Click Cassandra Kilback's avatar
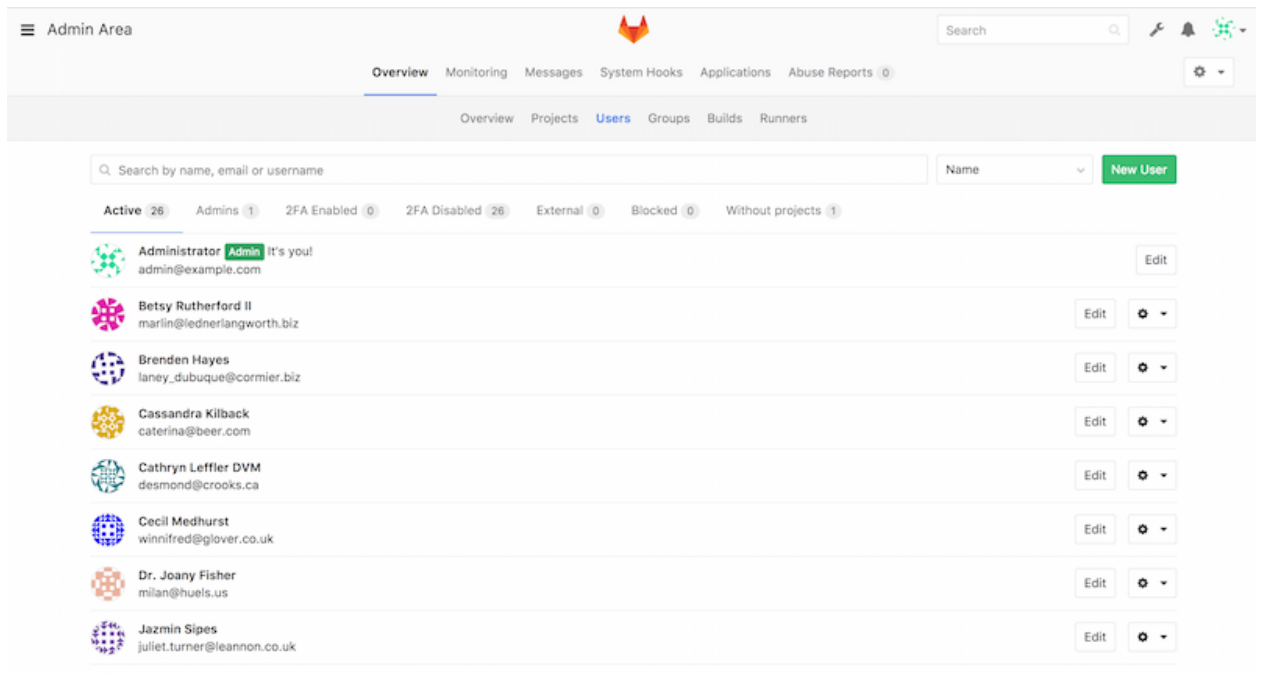This screenshot has height=673, width=1262. [x=108, y=423]
